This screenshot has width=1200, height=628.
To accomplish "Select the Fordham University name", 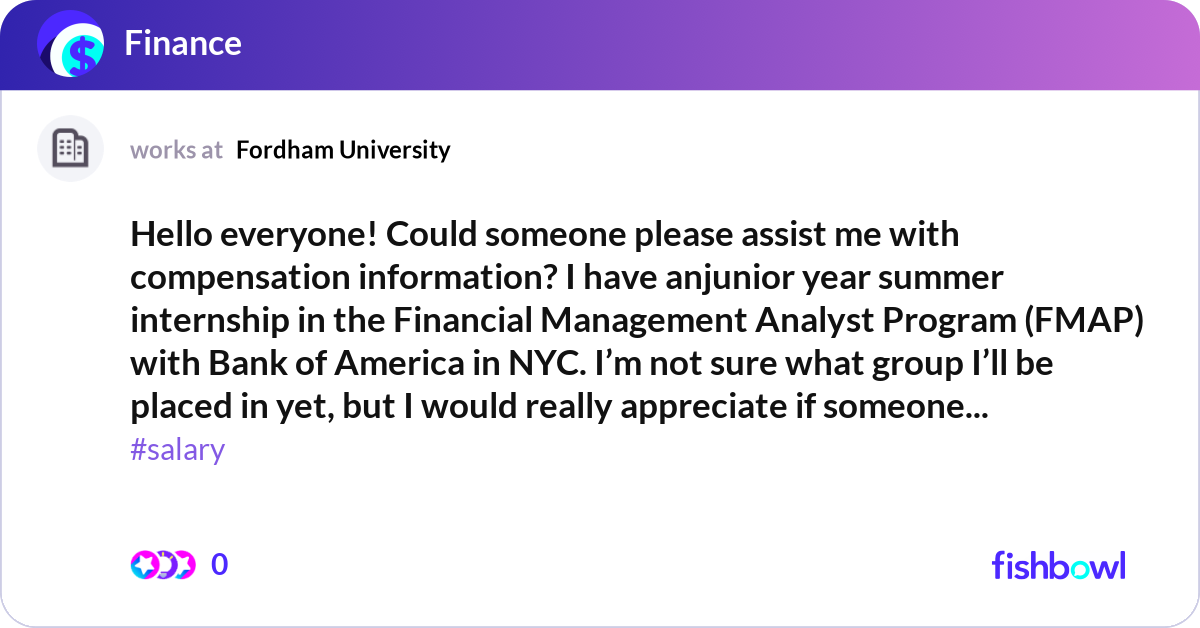I will (x=343, y=150).
